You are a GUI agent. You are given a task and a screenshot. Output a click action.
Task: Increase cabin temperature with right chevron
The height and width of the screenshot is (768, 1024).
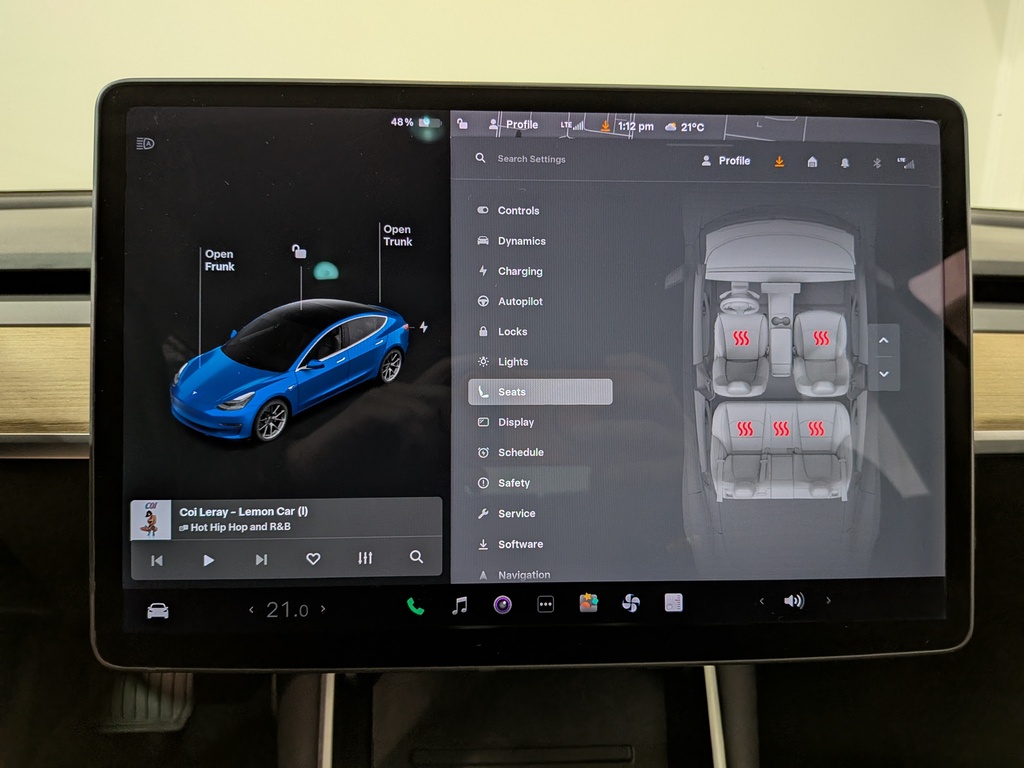323,609
